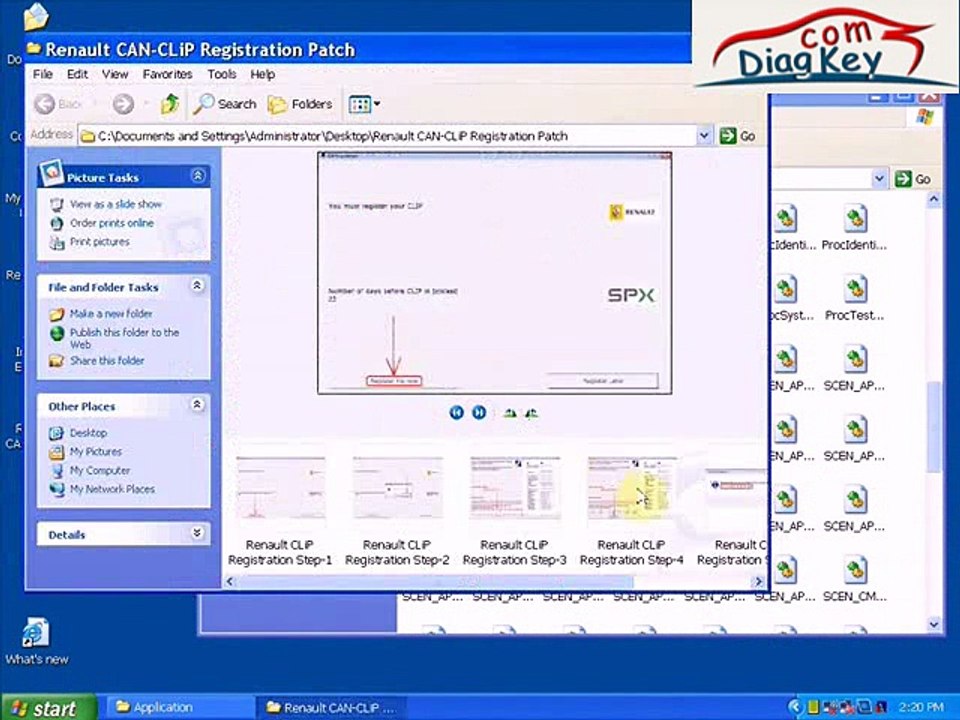The image size is (960, 720).
Task: Collapse the File and Folder Tasks panel
Action: (x=197, y=285)
